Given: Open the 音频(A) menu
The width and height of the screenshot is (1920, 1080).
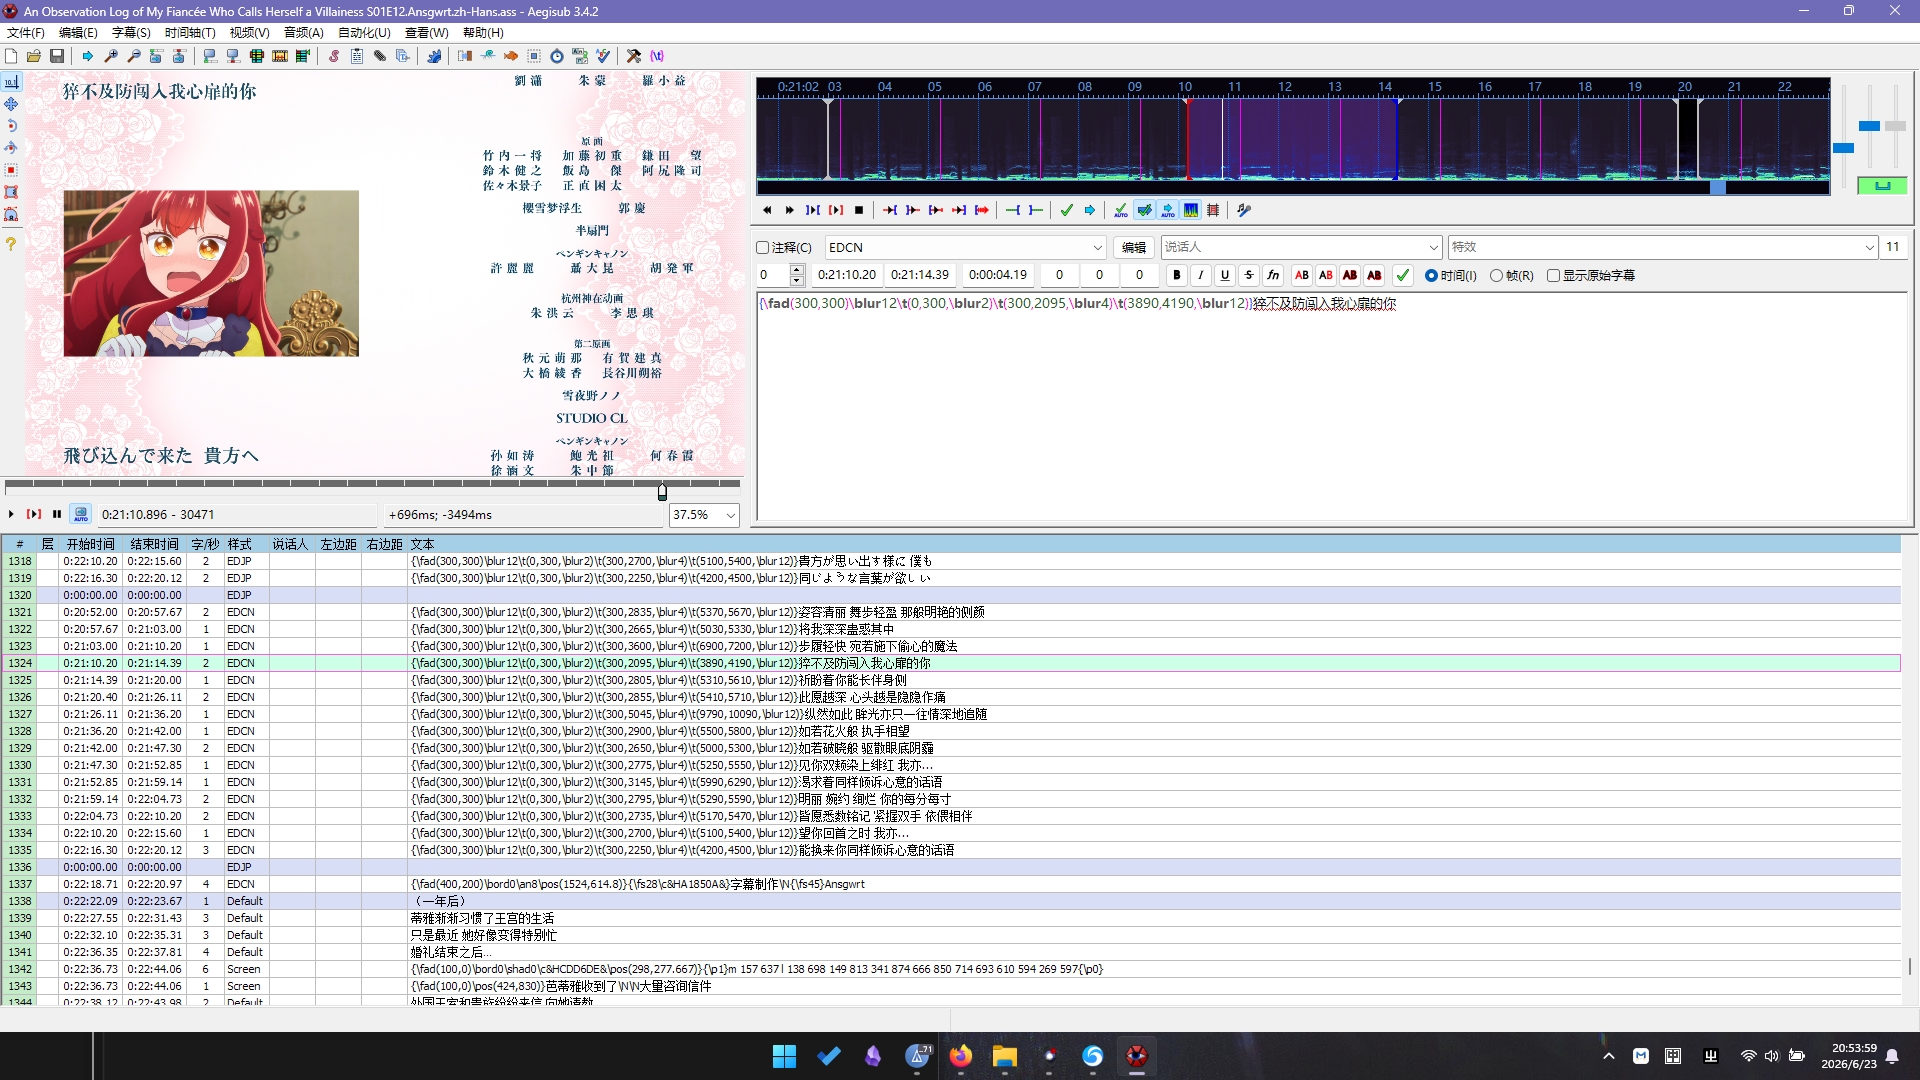Looking at the screenshot, I should tap(304, 33).
